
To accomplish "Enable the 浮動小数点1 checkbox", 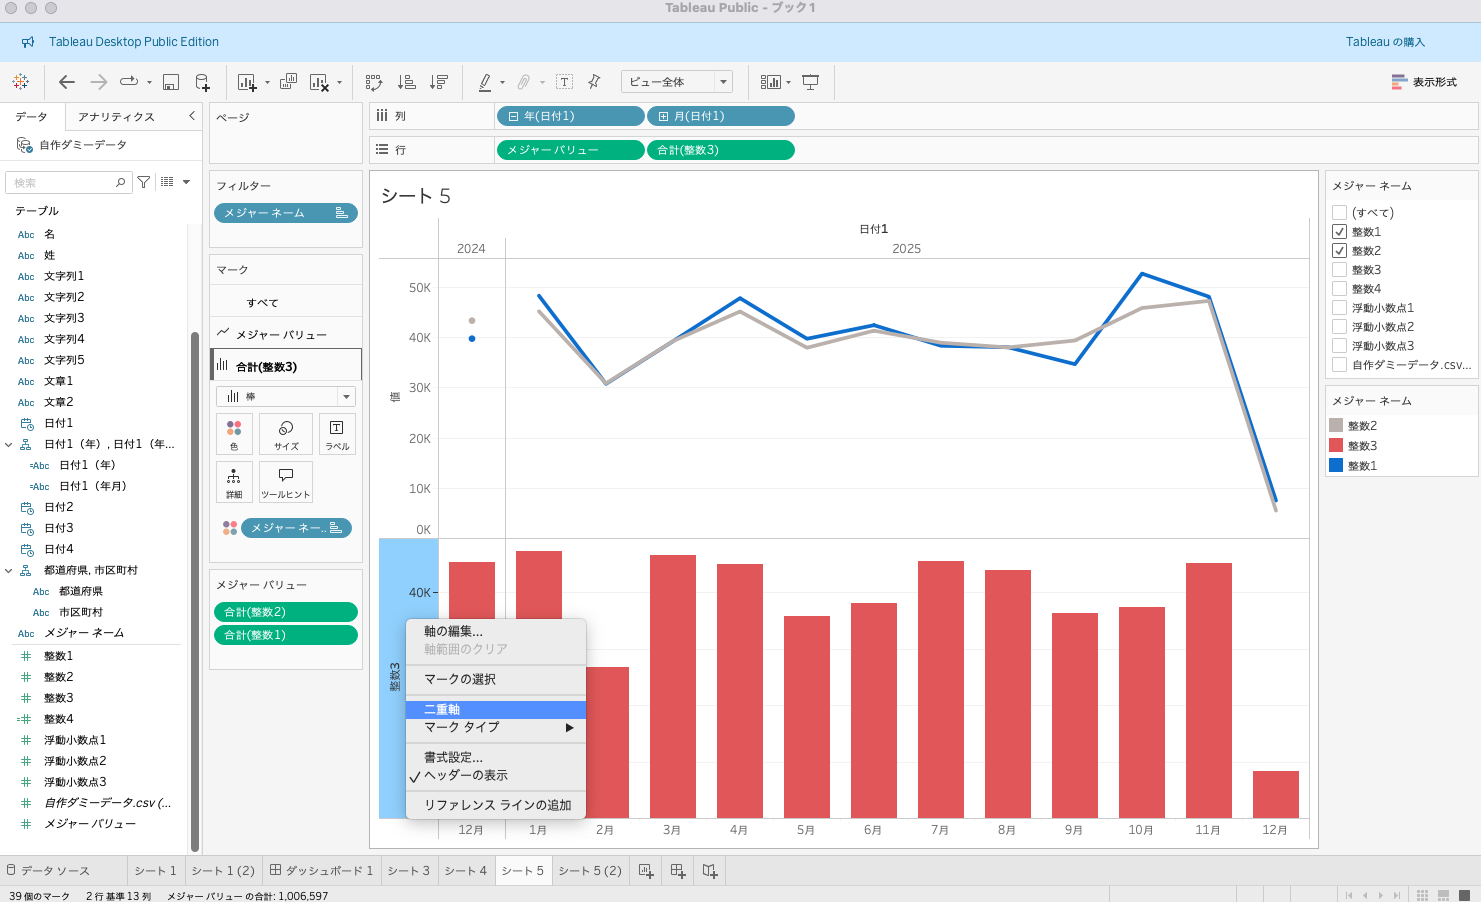I will pos(1339,308).
